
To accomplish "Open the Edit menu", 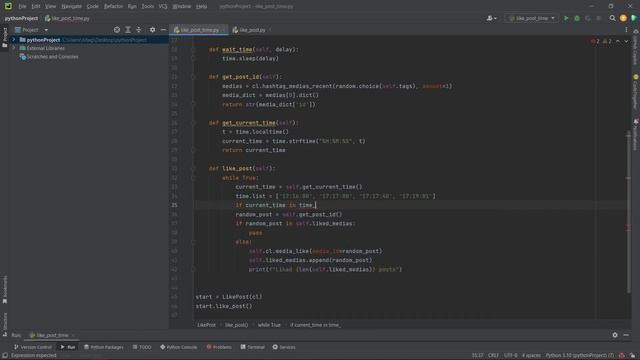I will tap(36, 6).
